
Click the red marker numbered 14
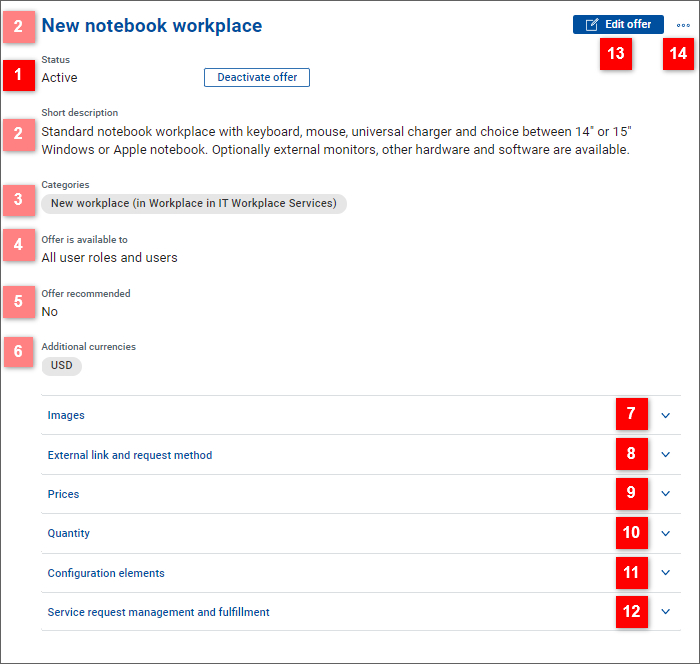pos(678,54)
